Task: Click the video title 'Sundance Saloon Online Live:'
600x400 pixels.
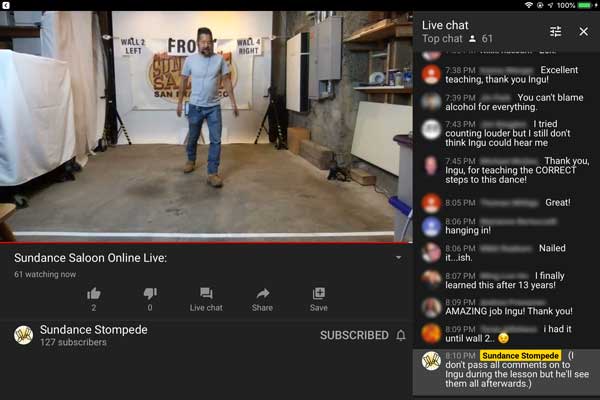Action: 91,258
